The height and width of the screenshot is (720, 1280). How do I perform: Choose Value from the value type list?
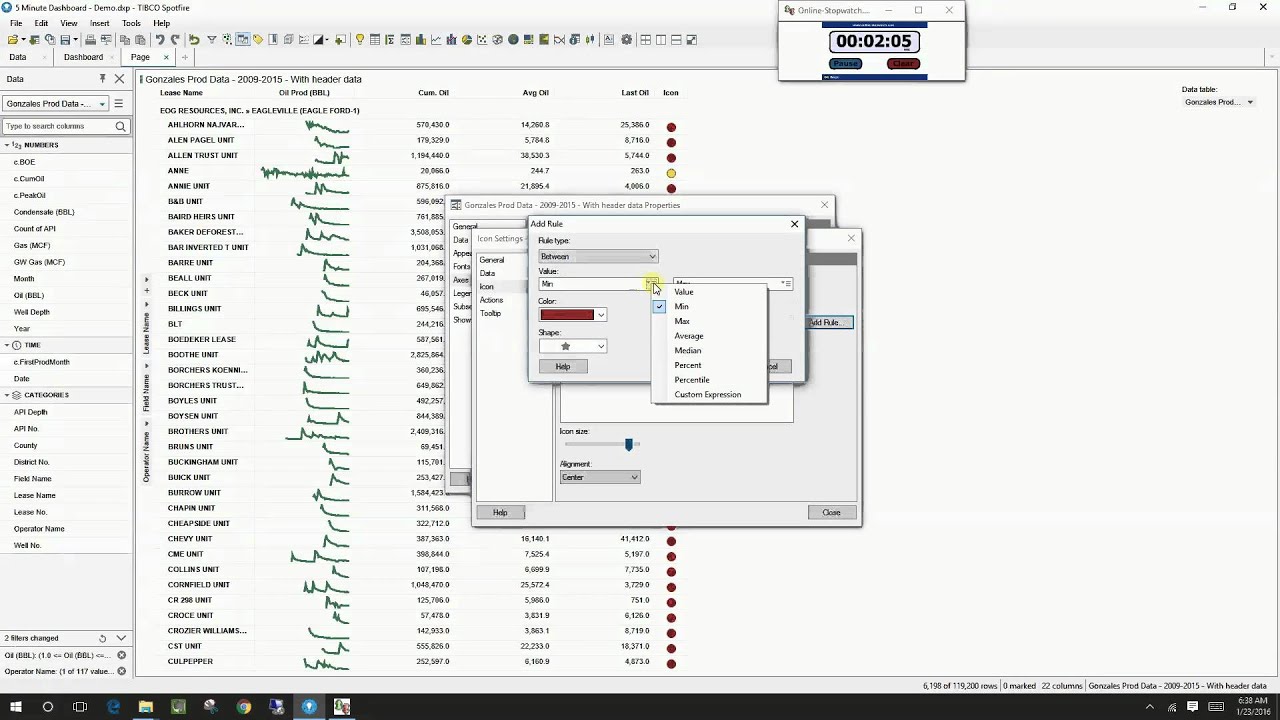click(x=710, y=292)
